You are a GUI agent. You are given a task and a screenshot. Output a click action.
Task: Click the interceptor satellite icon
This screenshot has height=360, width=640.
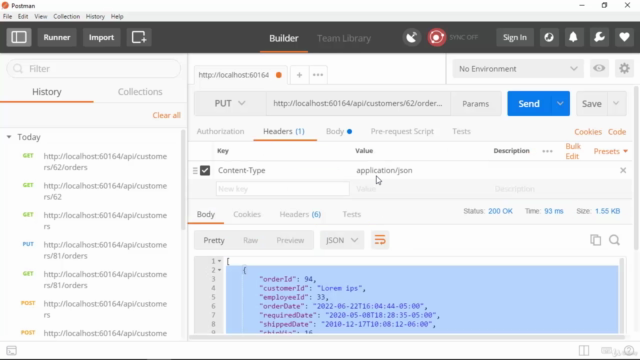pos(411,38)
